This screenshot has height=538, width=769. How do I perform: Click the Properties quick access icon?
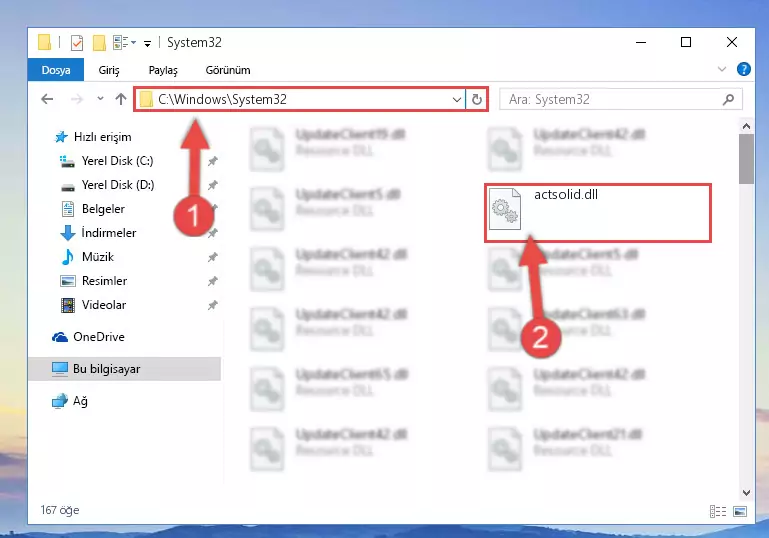coord(77,43)
